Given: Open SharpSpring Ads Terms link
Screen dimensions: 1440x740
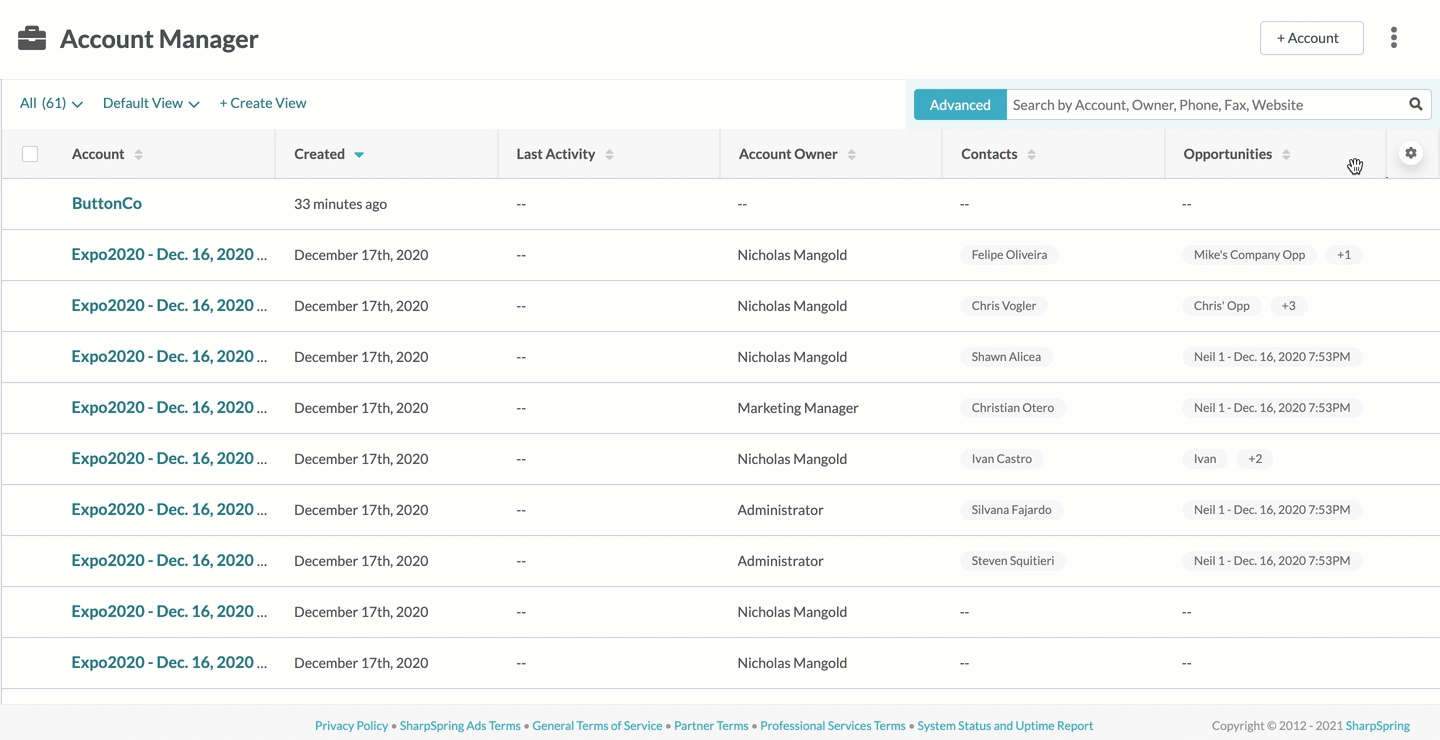Looking at the screenshot, I should [460, 726].
